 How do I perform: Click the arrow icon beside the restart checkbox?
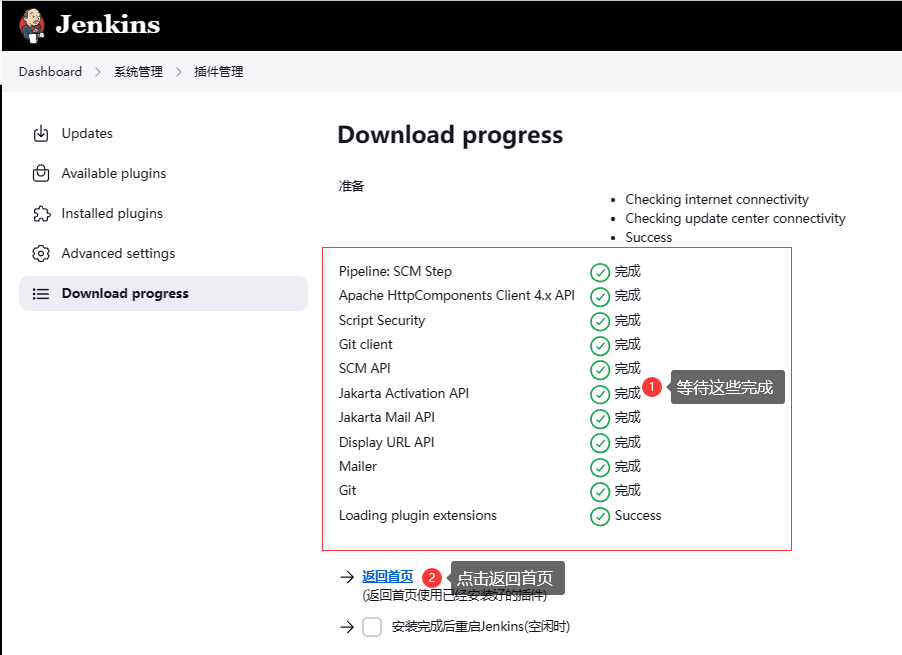coord(347,627)
